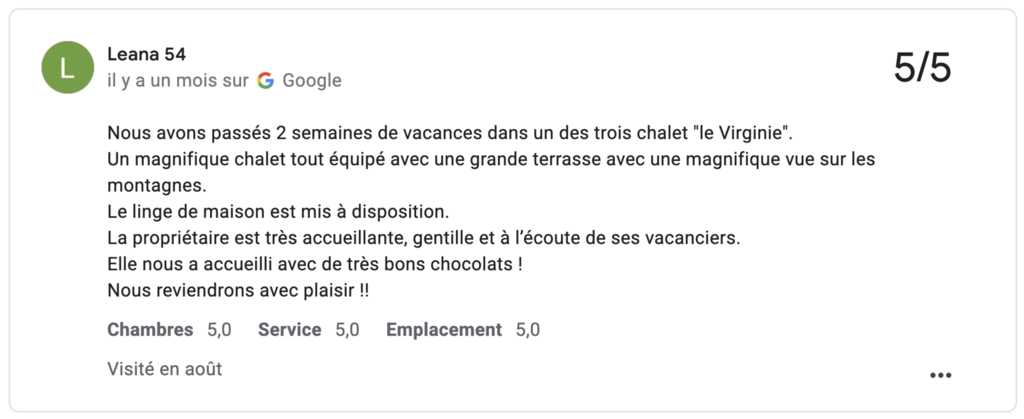Click the "il y a un mois sur" timestamp
The width and height of the screenshot is (1024, 419).
point(178,81)
